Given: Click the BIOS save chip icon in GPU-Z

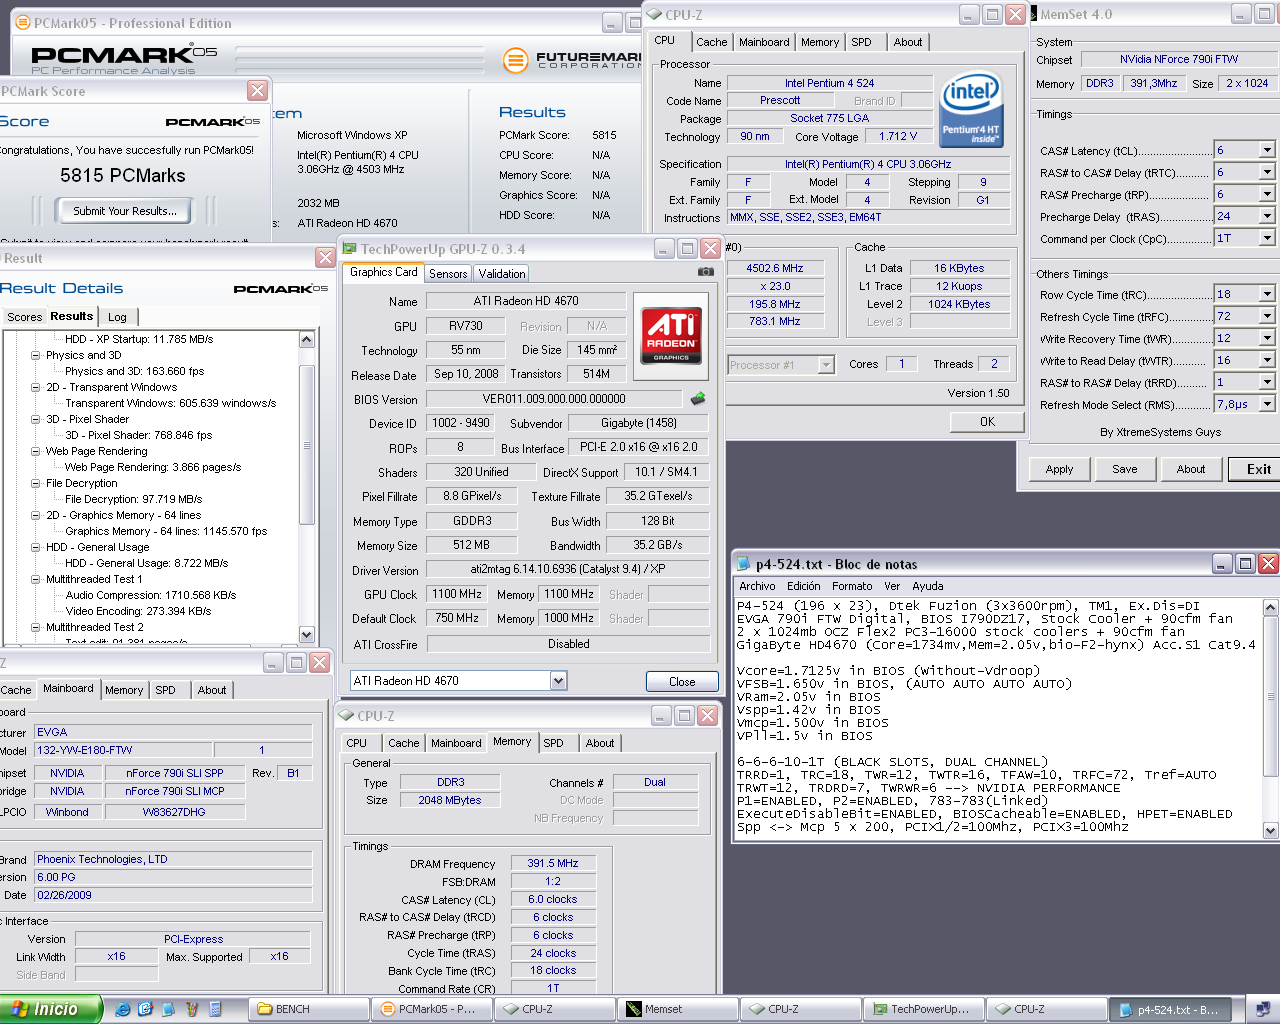Looking at the screenshot, I should coord(698,398).
